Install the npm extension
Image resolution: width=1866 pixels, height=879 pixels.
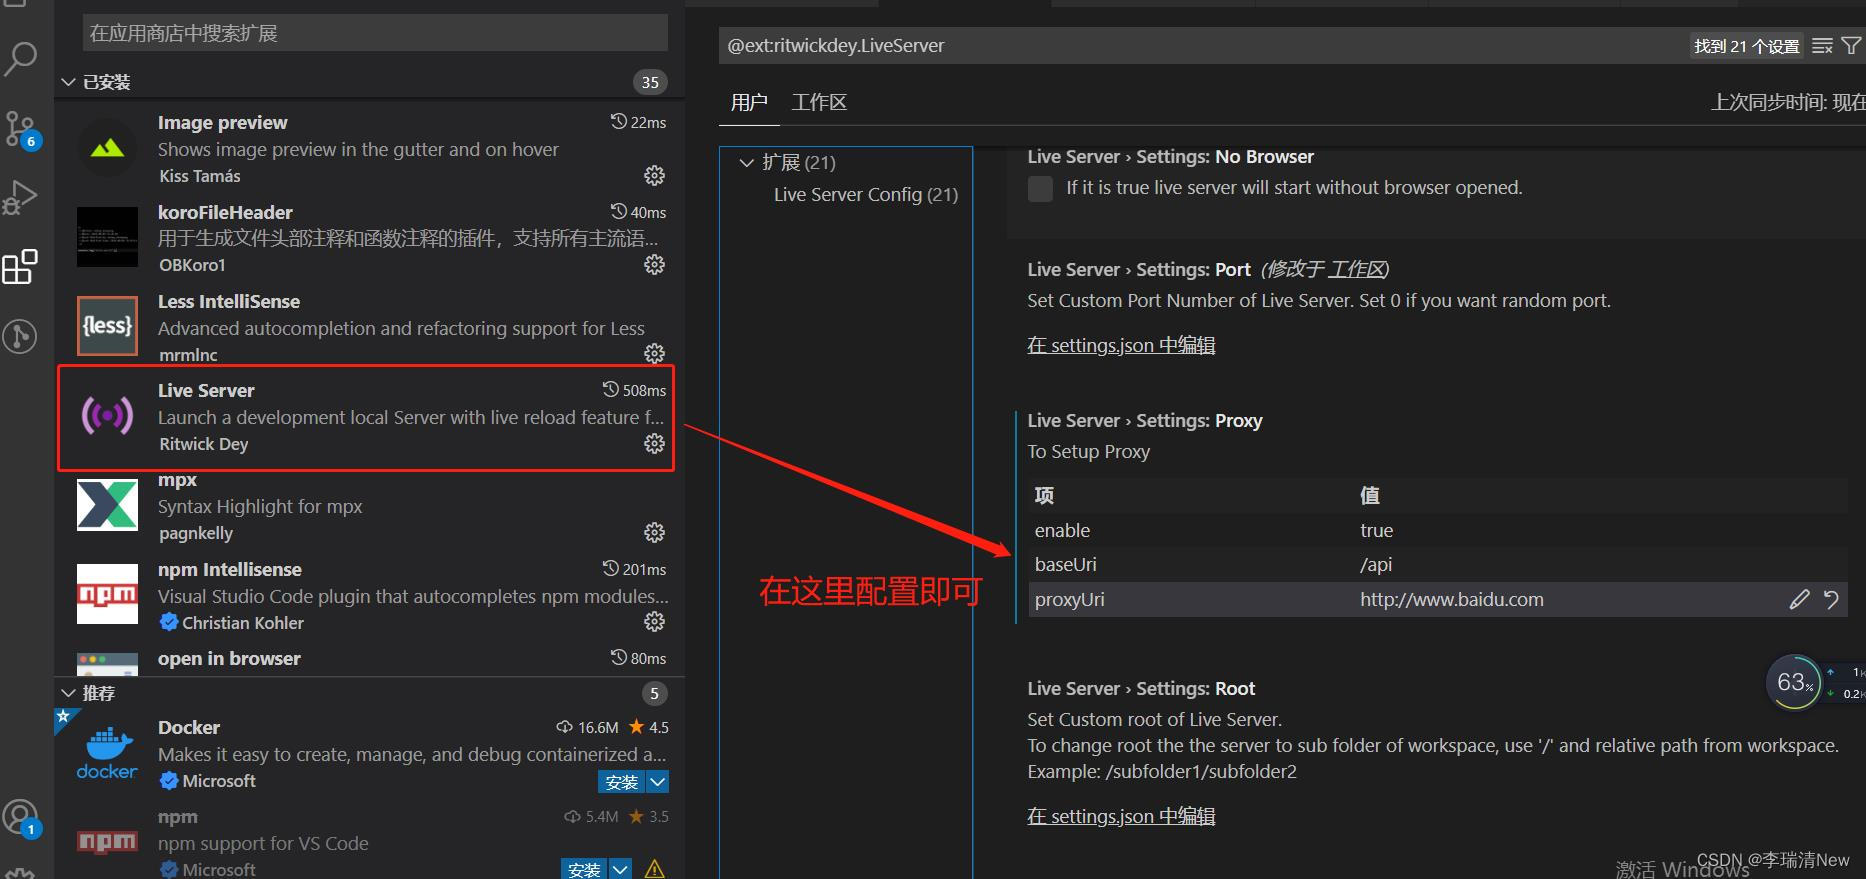coord(584,869)
